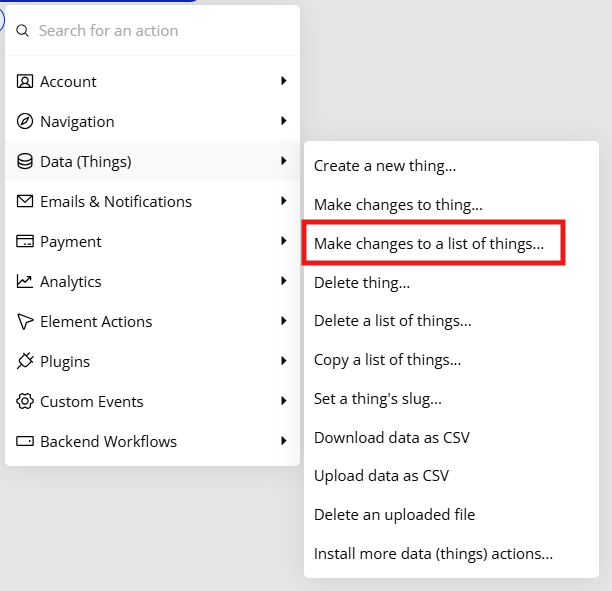Click the Analytics chart icon
Screen dimensions: 612x591
click(25, 281)
